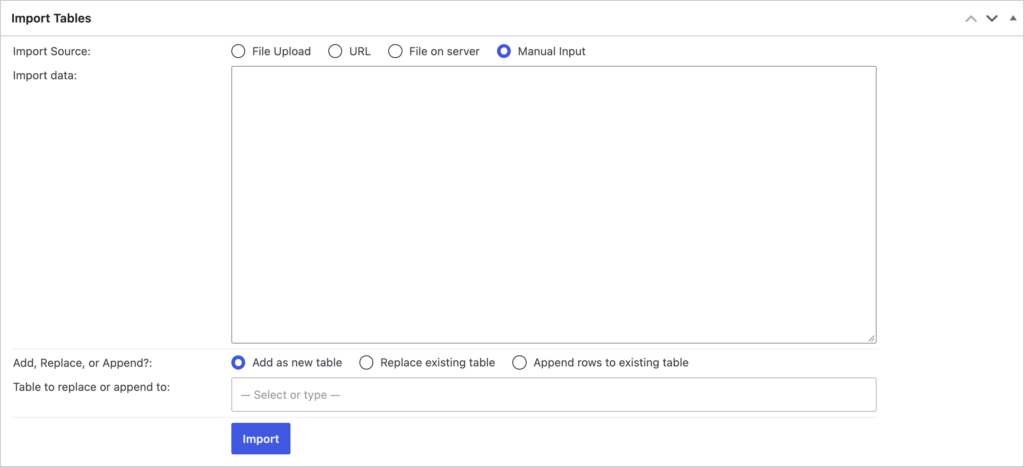Click the Import button
The image size is (1024, 467).
pyautogui.click(x=261, y=439)
